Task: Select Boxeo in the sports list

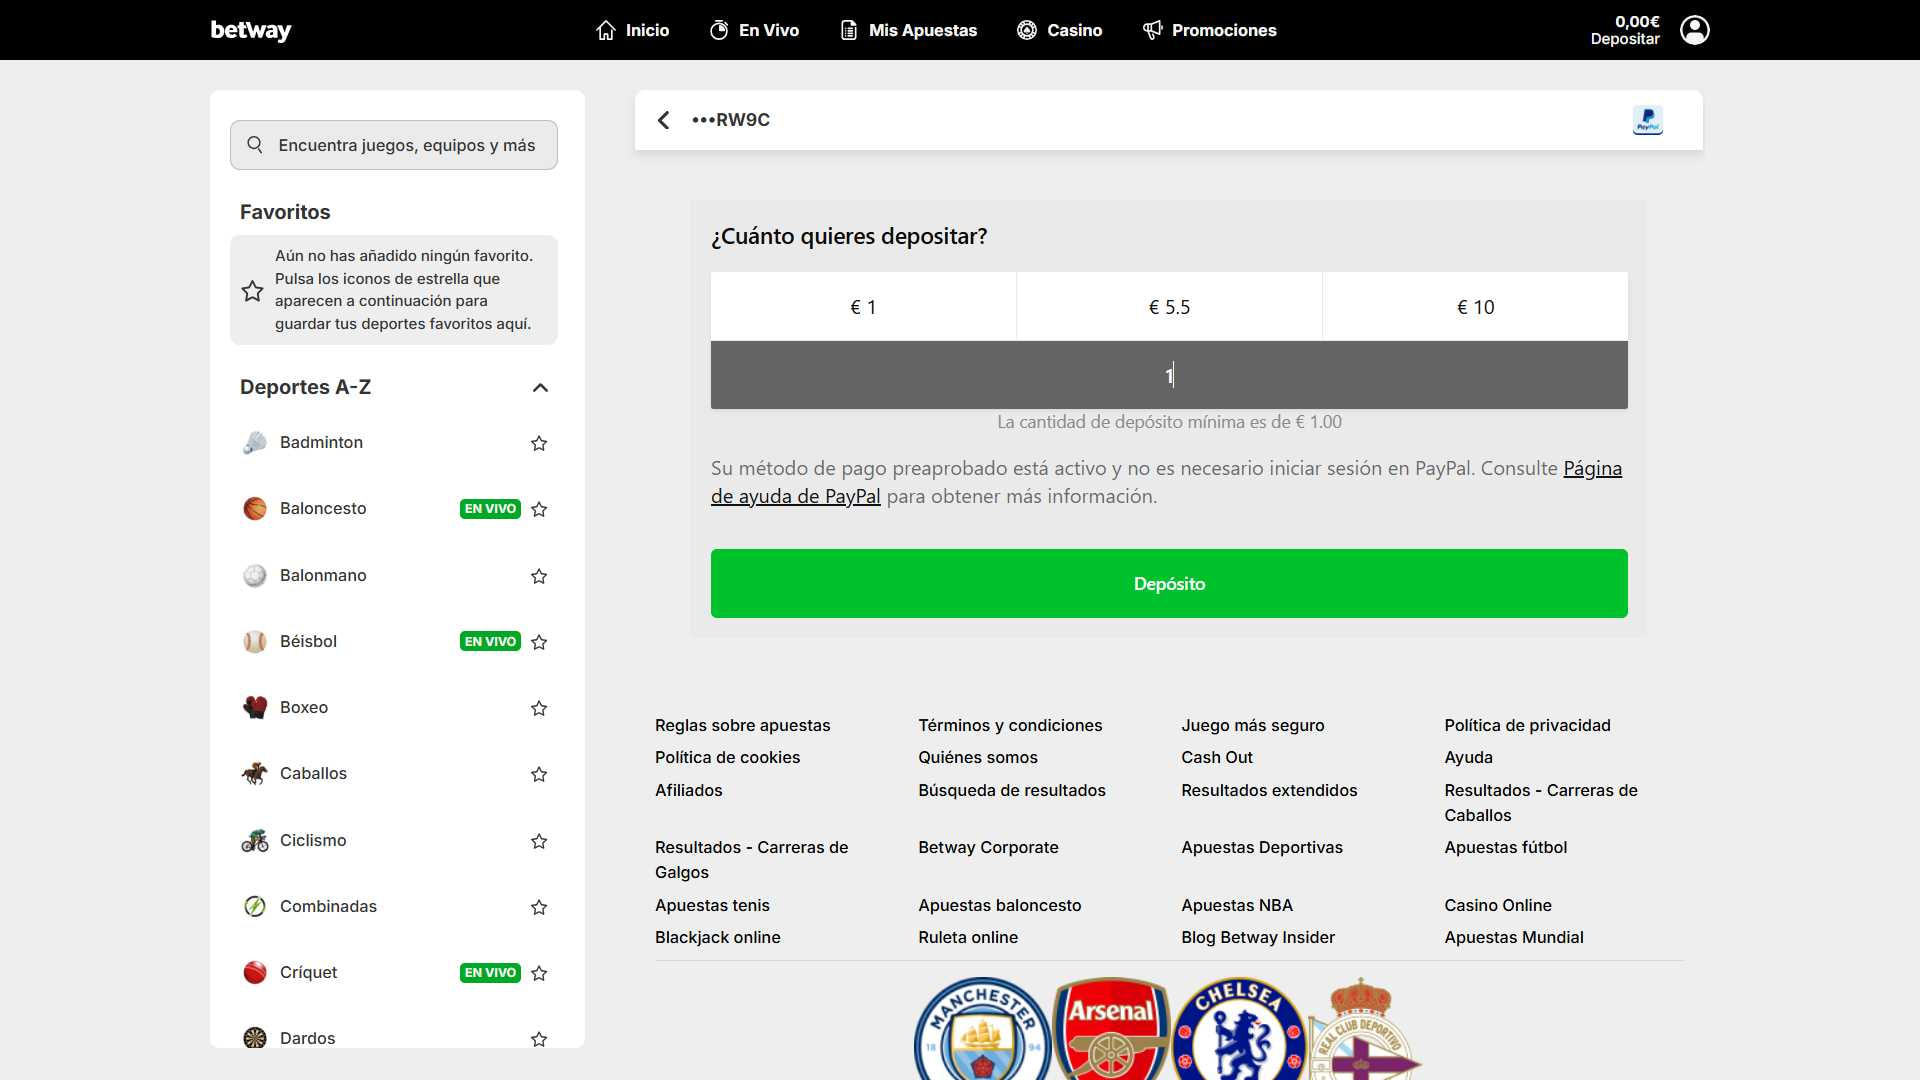Action: tap(304, 707)
